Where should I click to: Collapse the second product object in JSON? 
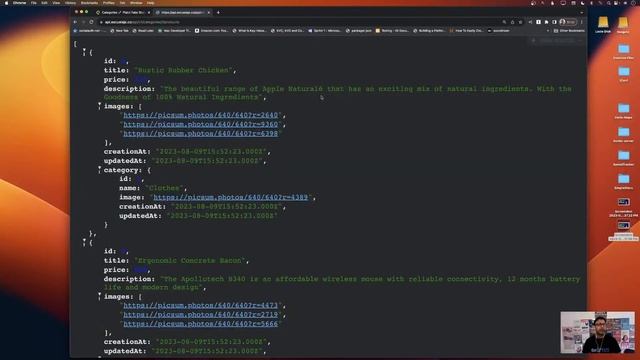(84, 242)
